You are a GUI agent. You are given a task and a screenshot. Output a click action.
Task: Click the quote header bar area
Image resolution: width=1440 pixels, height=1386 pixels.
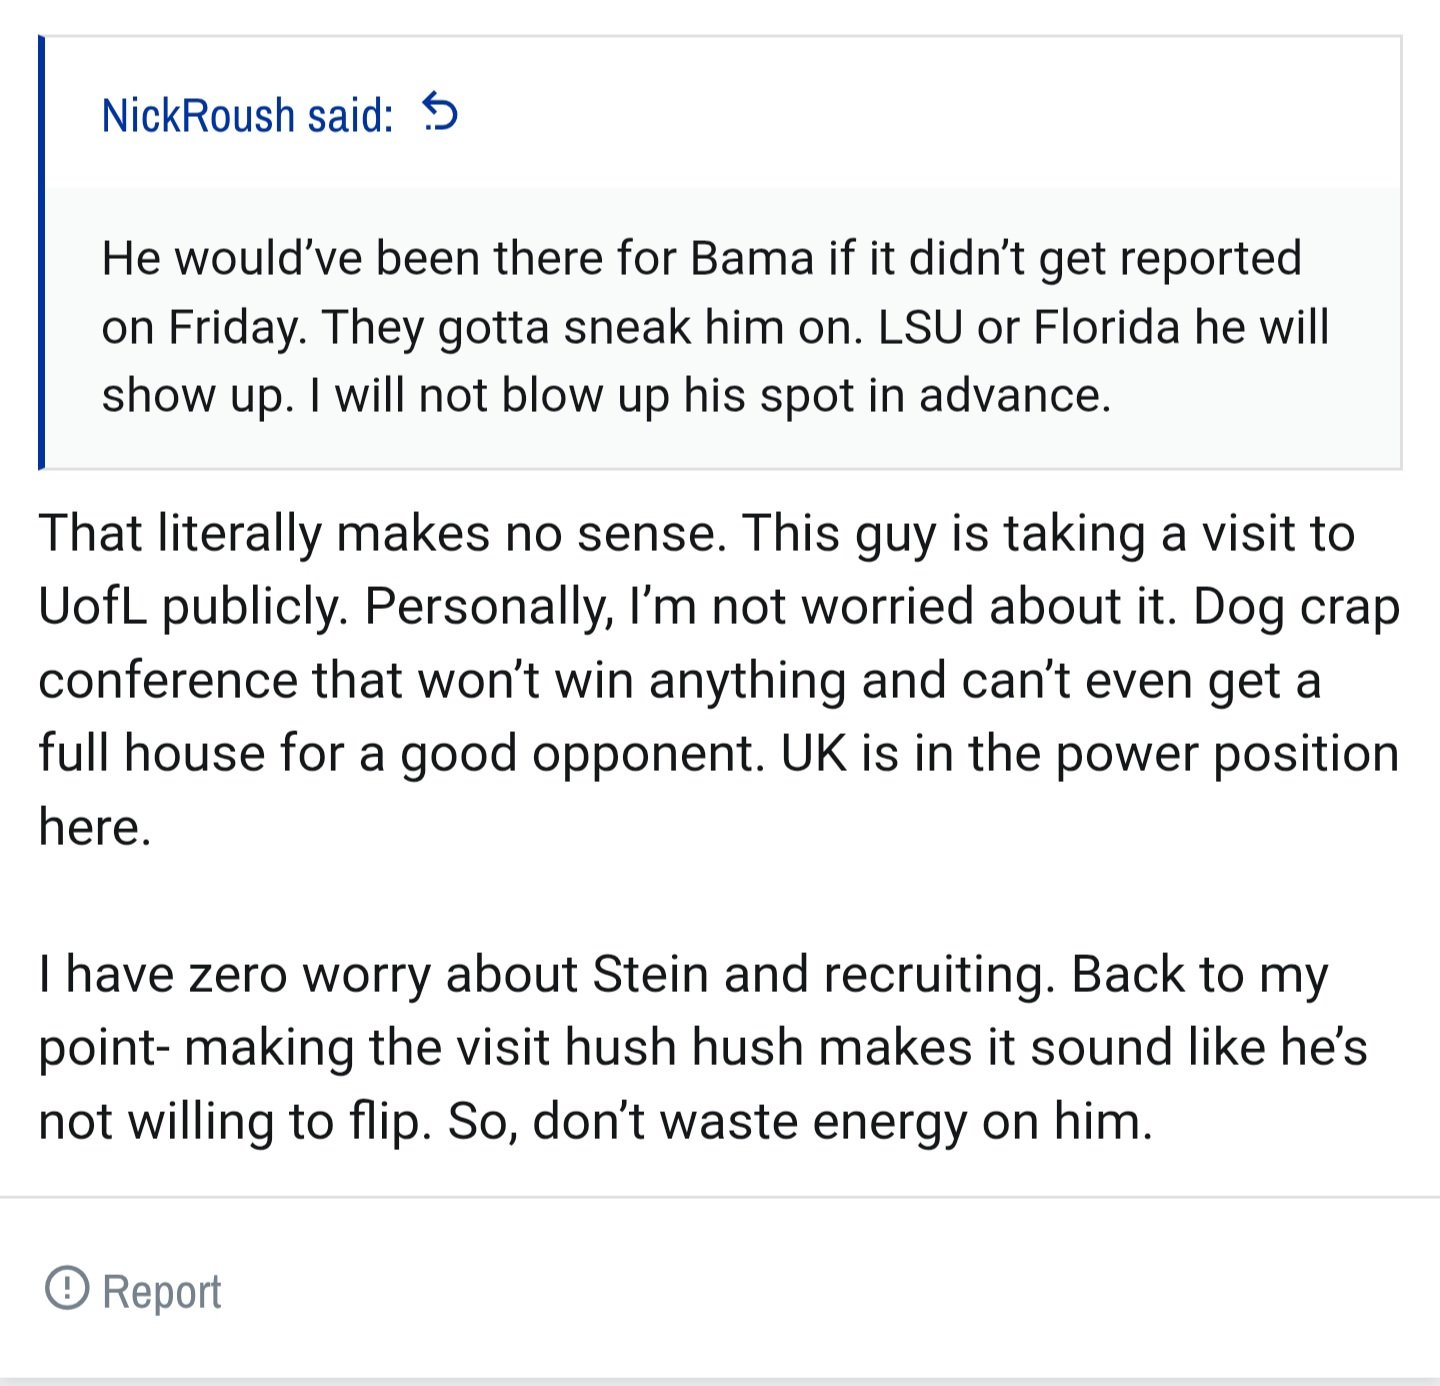click(x=722, y=113)
